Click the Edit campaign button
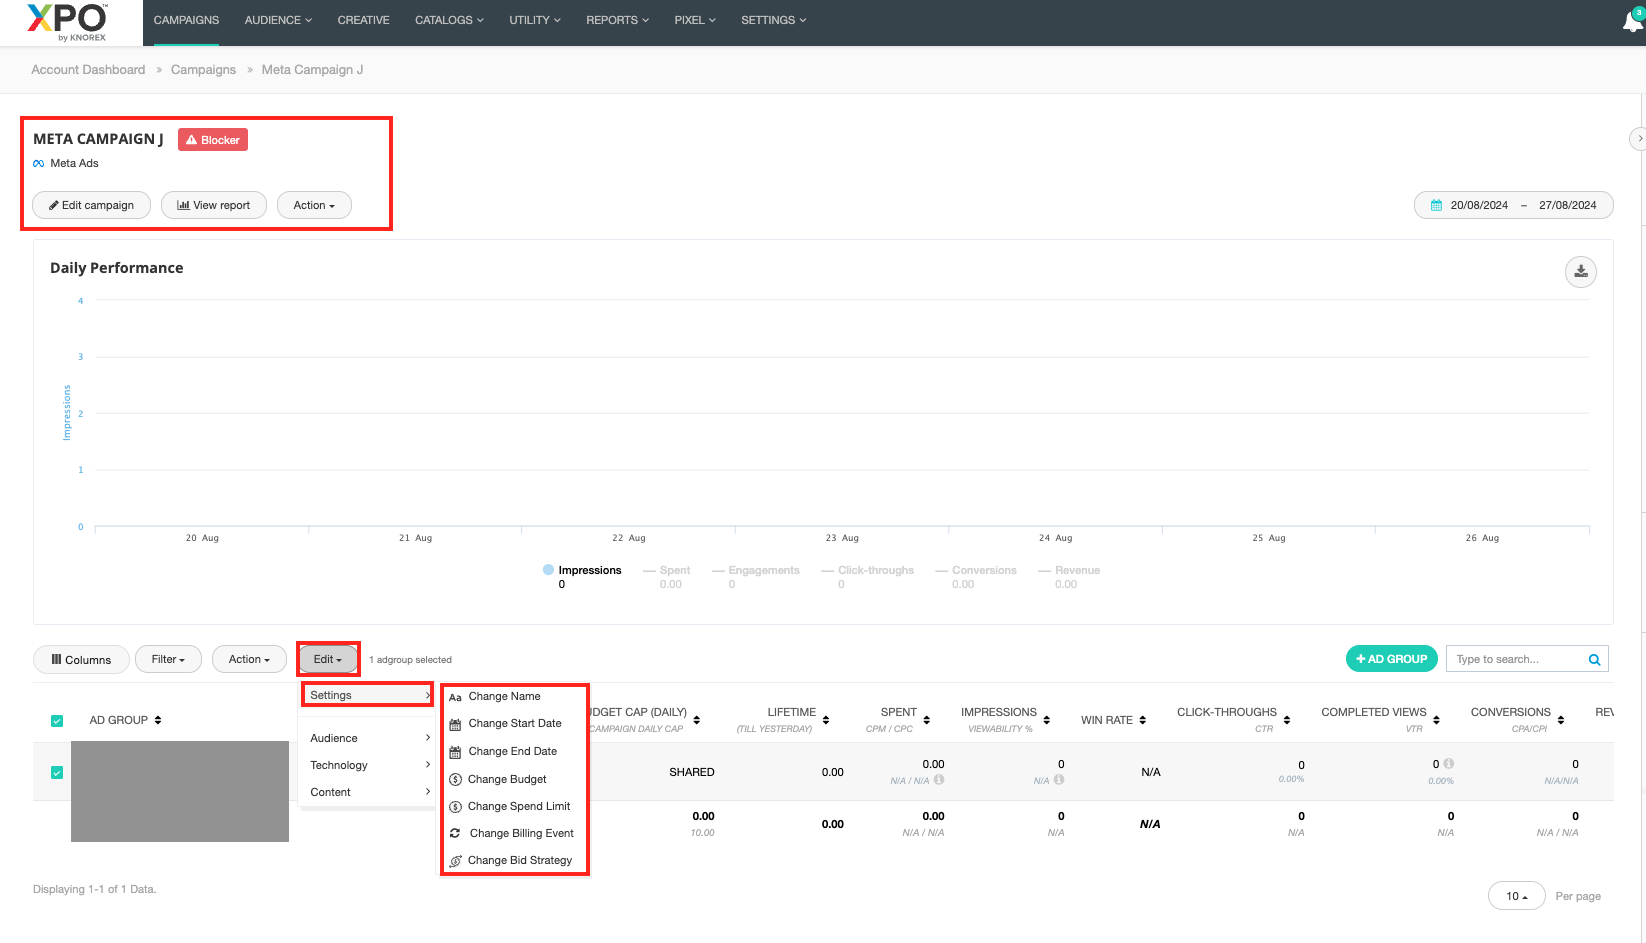The height and width of the screenshot is (943, 1646). tap(91, 205)
